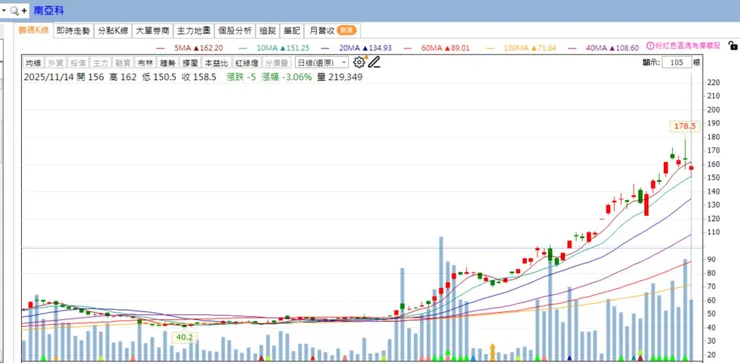Click the 量 219,349 volume value
The width and height of the screenshot is (740, 363).
tap(340, 77)
